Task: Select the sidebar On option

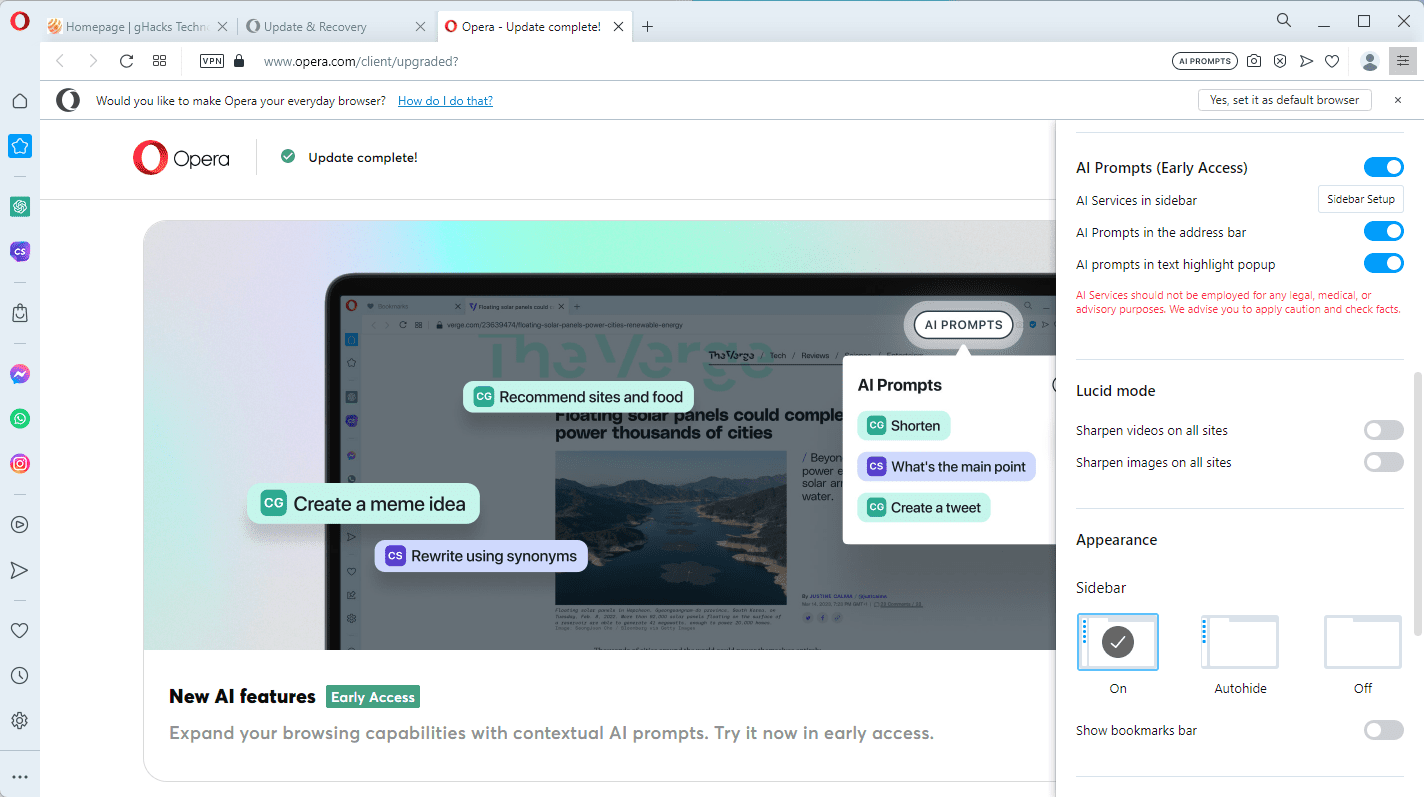Action: click(1118, 642)
